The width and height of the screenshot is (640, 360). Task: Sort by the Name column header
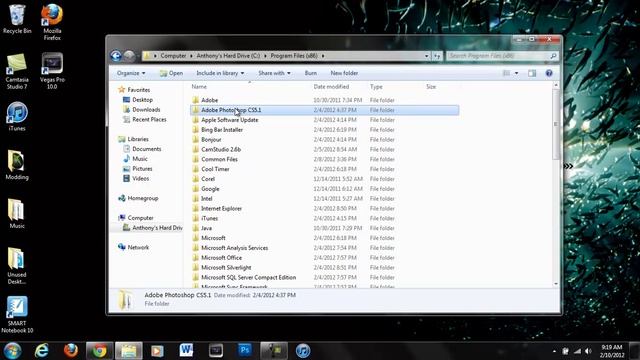(x=199, y=87)
